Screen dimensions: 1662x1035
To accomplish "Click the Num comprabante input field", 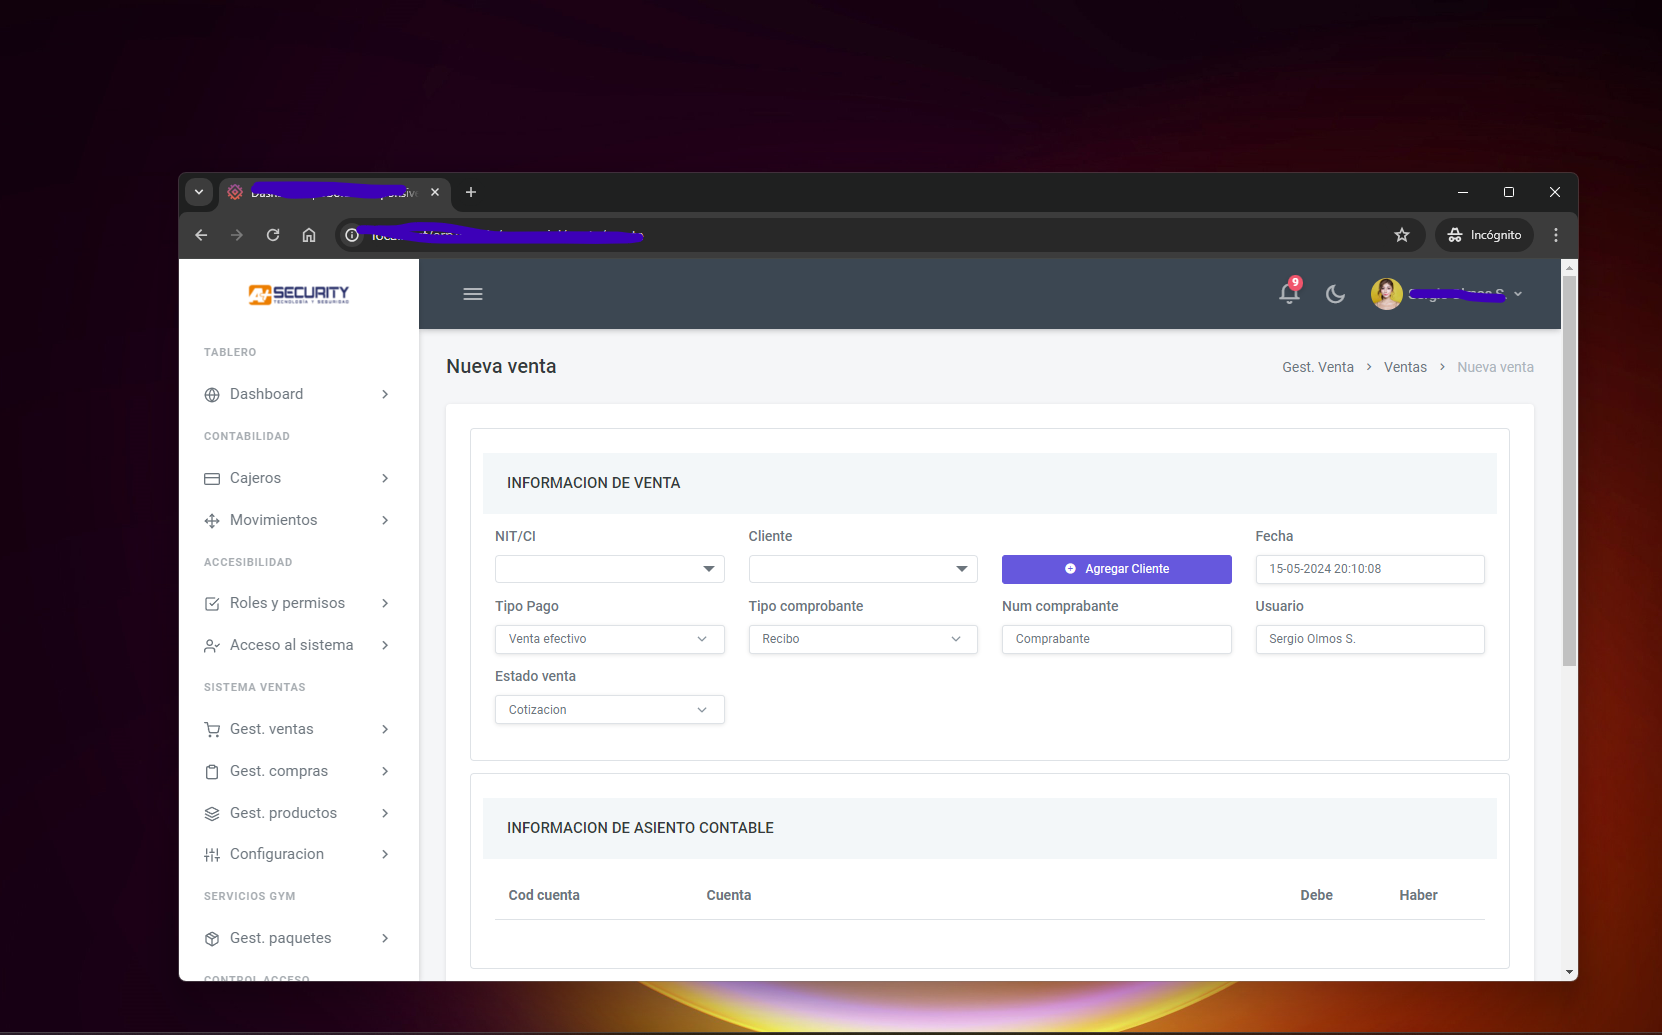I will 1116,639.
